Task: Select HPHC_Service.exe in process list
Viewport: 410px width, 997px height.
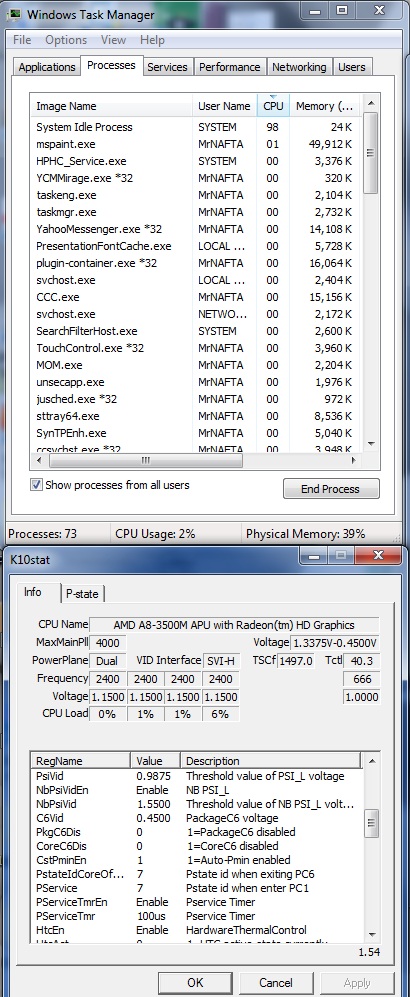Action: 196,161
